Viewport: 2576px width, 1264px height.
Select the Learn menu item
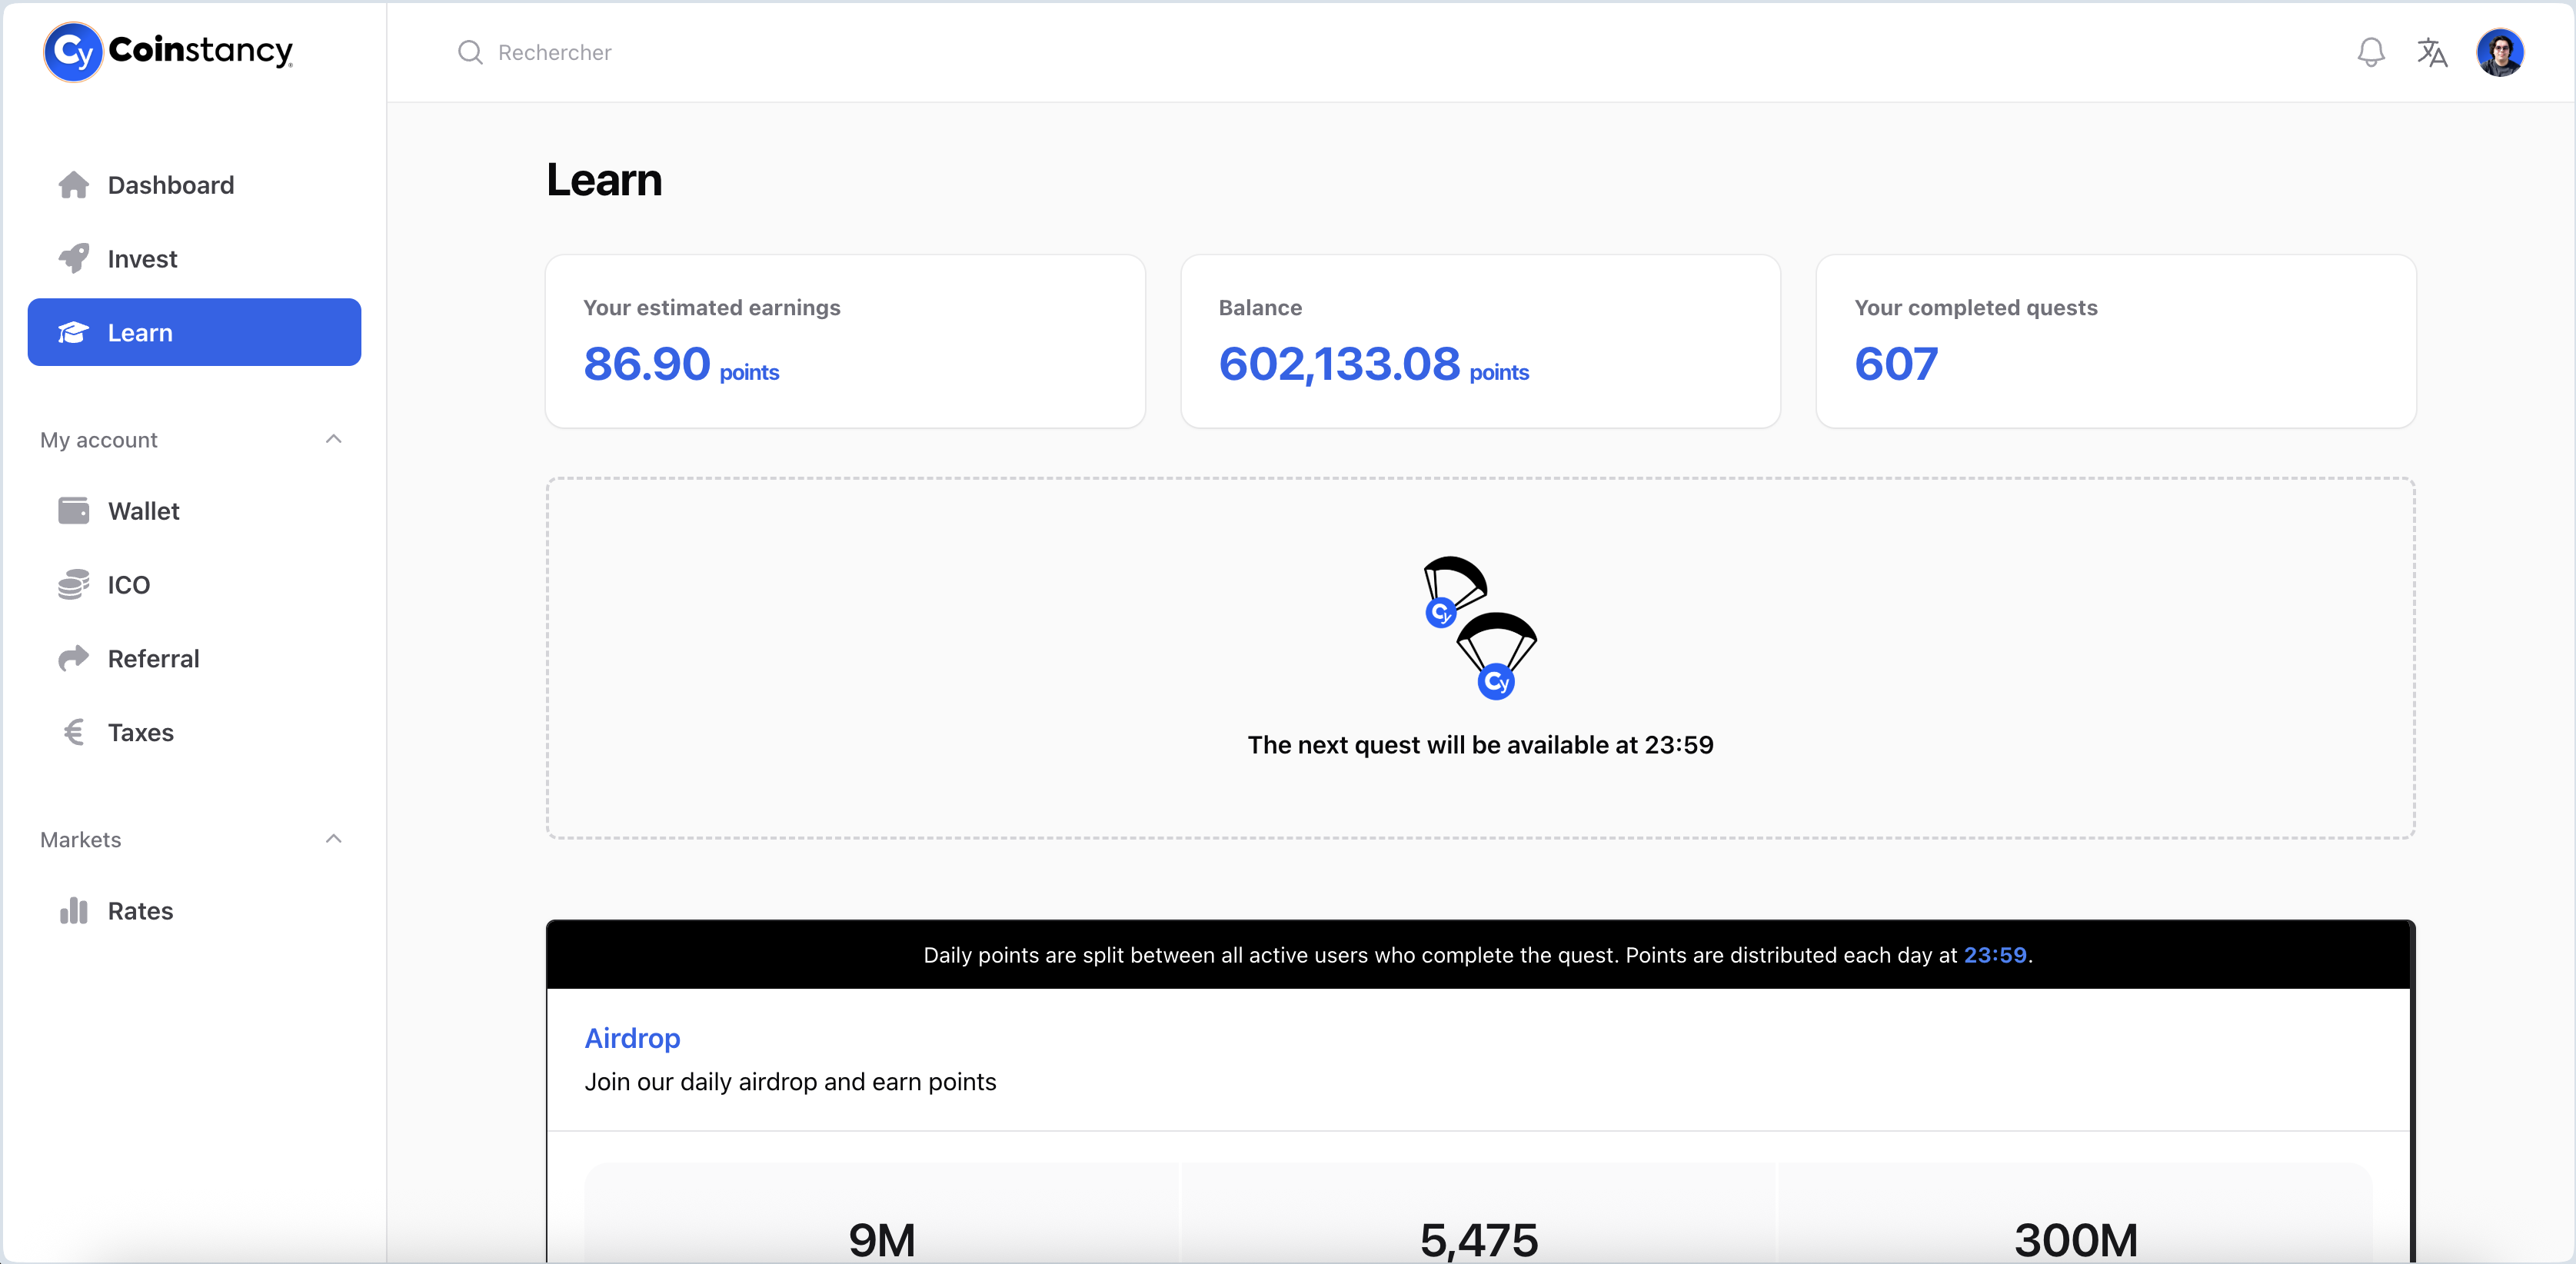coord(194,332)
